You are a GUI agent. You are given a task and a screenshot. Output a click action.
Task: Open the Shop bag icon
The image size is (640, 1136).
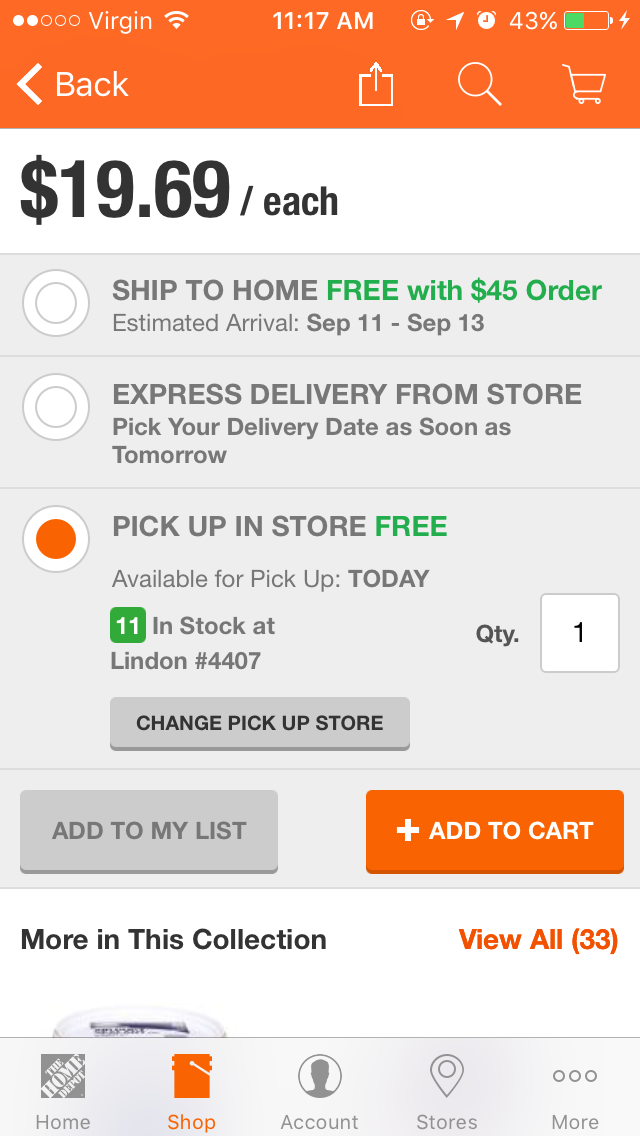pyautogui.click(x=191, y=1080)
